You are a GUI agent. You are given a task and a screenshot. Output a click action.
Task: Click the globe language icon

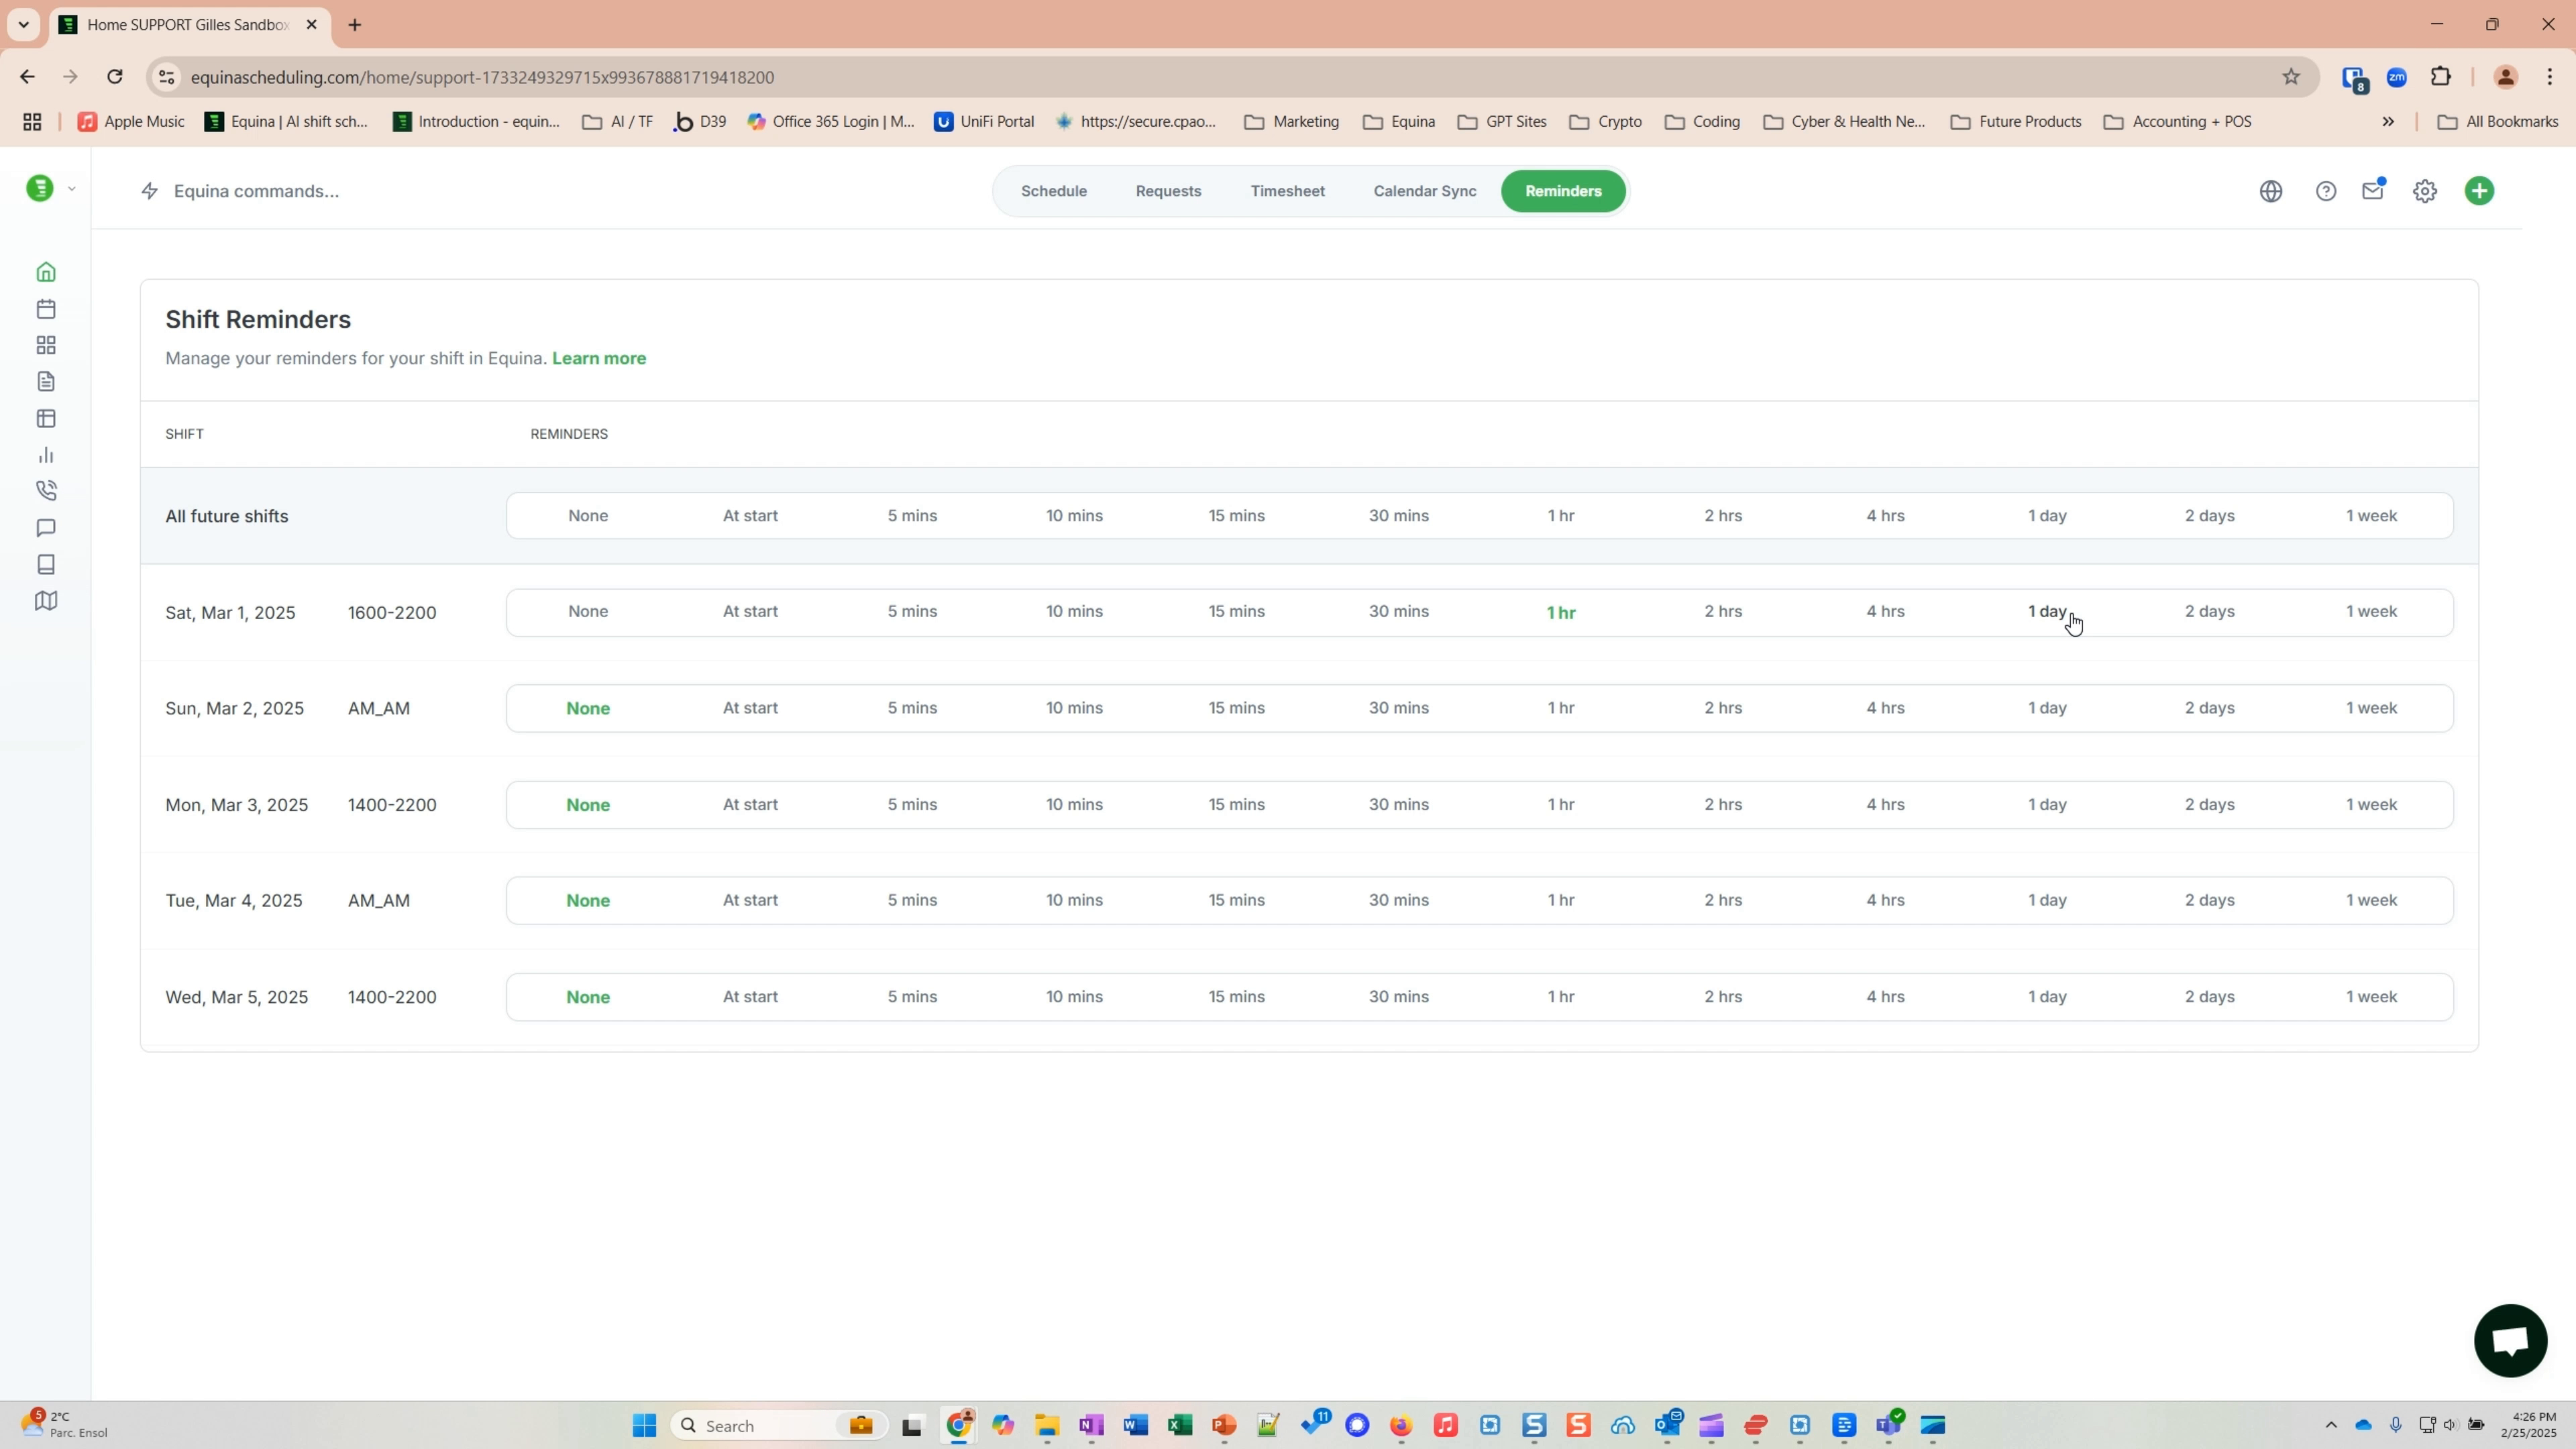pyautogui.click(x=2270, y=190)
